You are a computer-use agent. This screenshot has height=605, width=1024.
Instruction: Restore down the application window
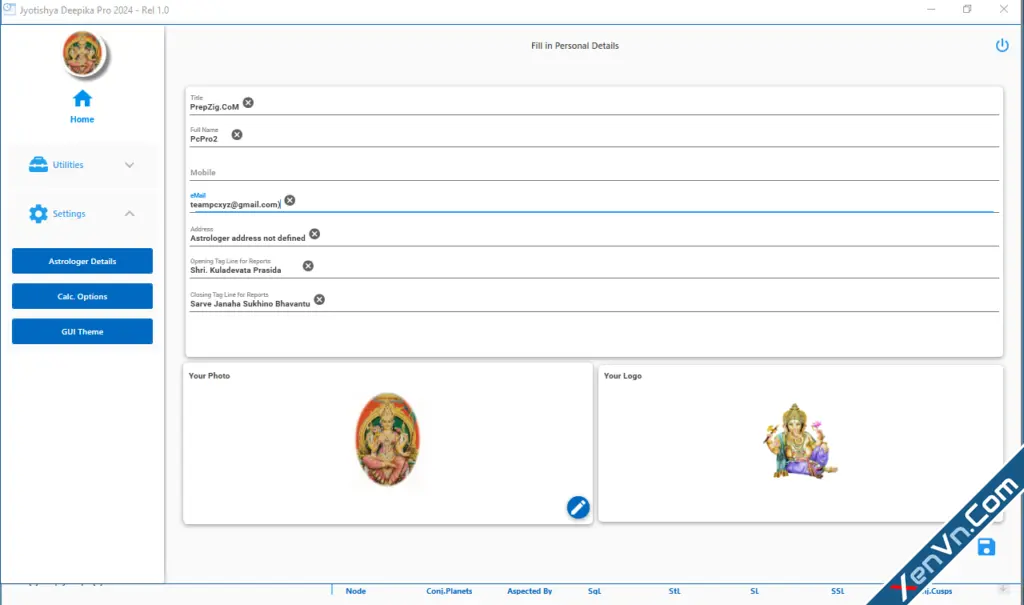[967, 9]
